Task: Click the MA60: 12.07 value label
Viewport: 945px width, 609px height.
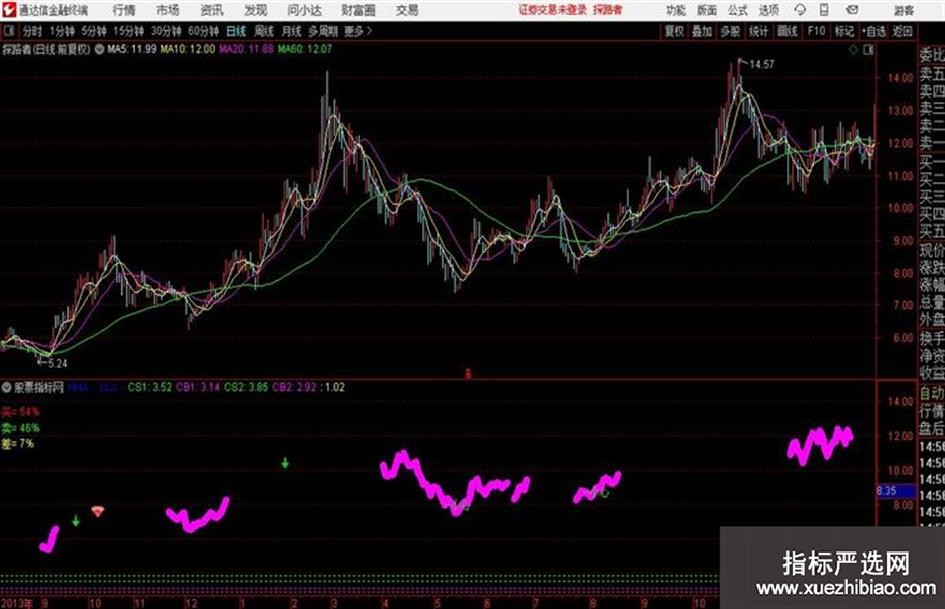Action: pos(305,49)
